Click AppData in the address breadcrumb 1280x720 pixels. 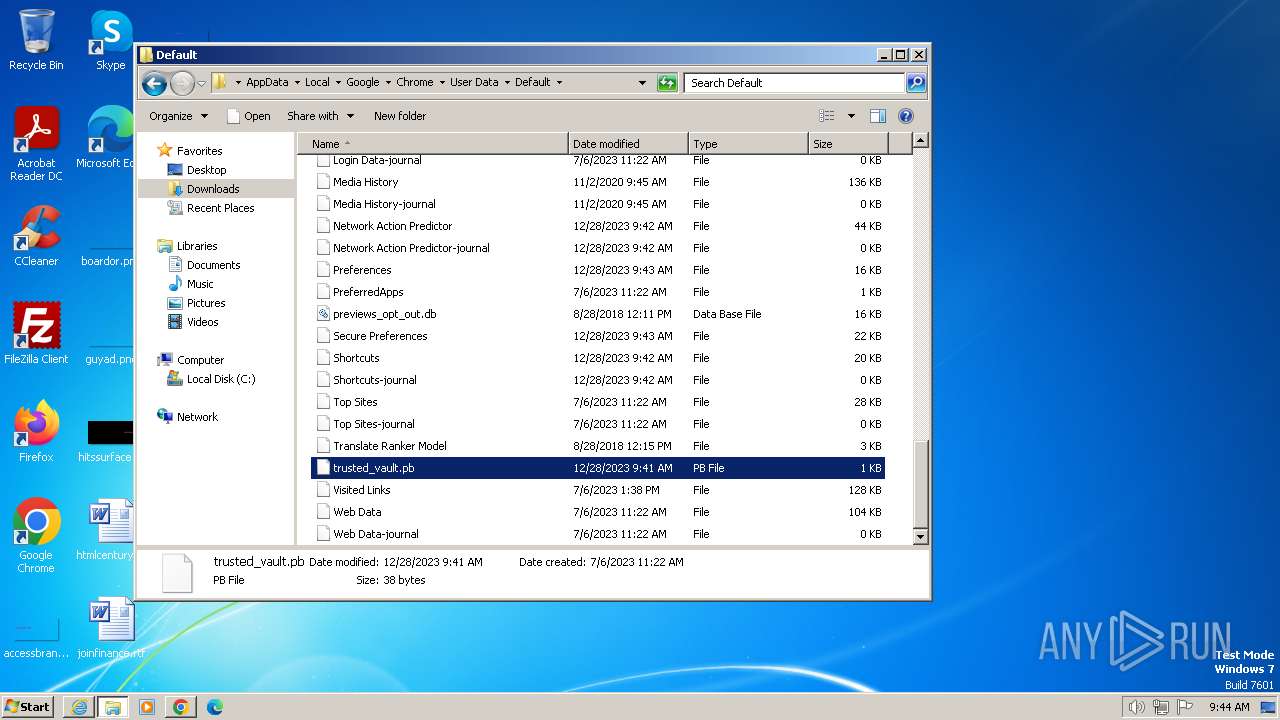coord(267,83)
